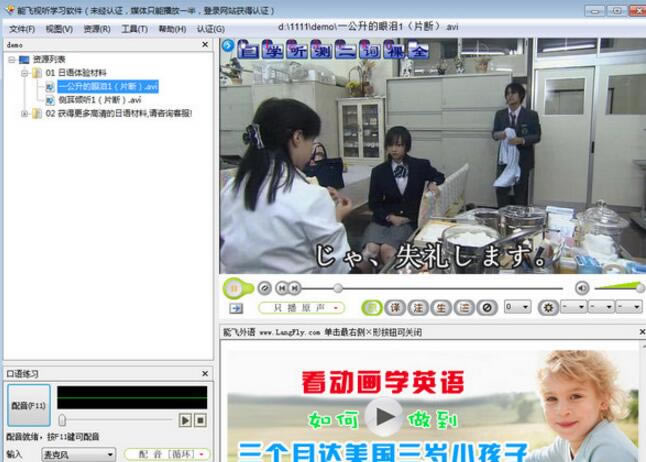This screenshot has height=462, width=646.
Task: Open the first dash dropdown after gear
Action: 573,307
